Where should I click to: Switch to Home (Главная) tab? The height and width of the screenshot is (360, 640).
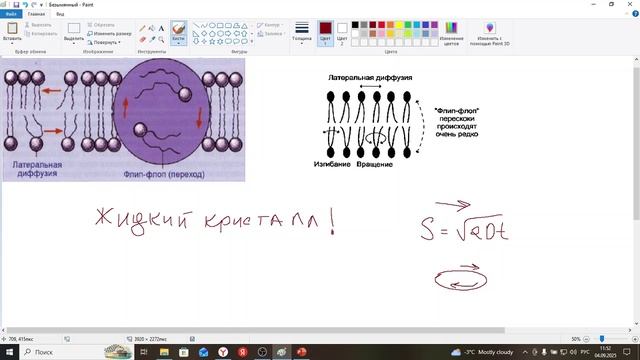pyautogui.click(x=36, y=14)
